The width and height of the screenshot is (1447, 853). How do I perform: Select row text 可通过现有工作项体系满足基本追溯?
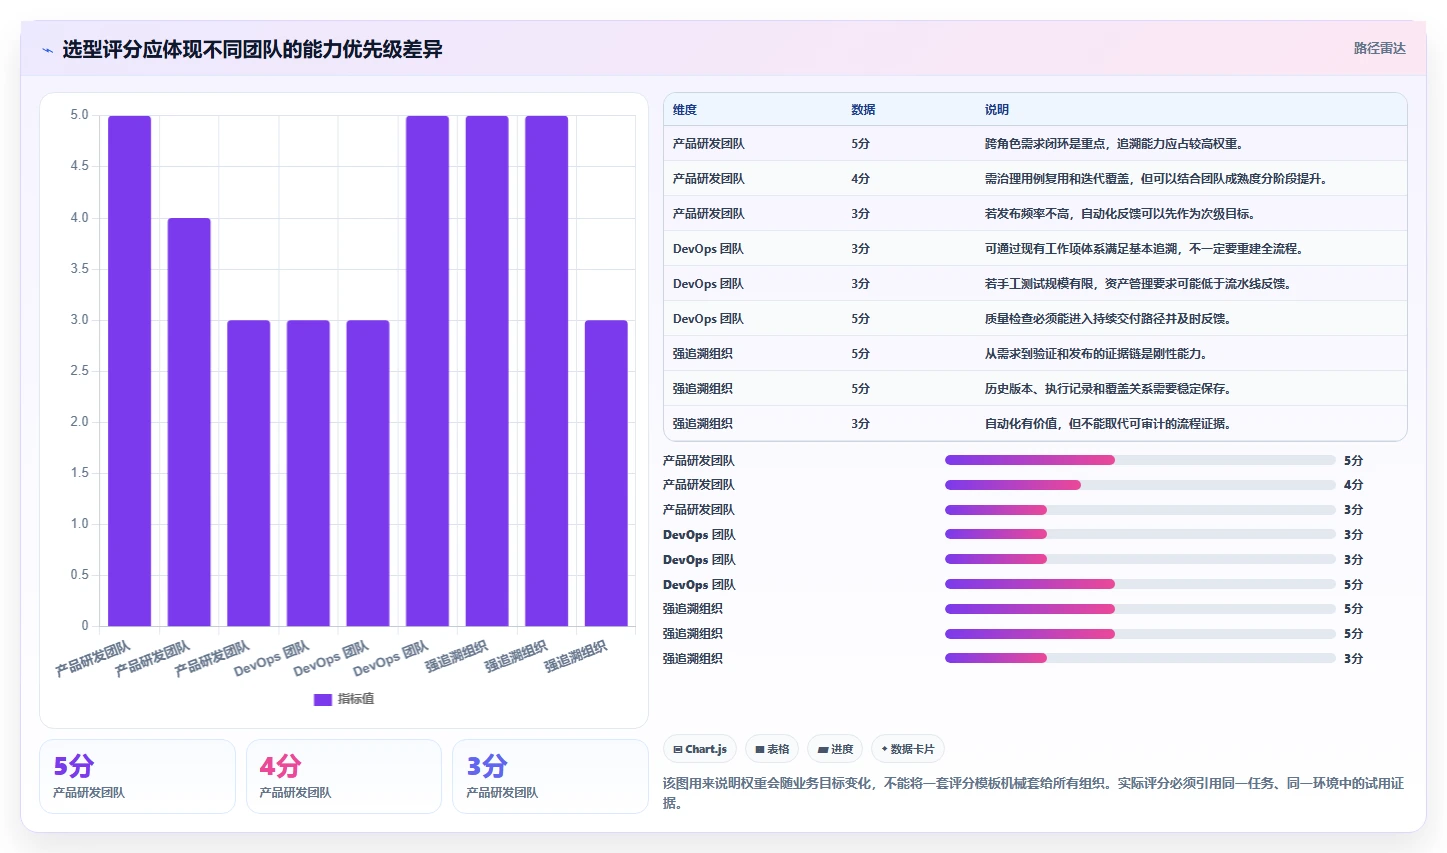pyautogui.click(x=1081, y=249)
